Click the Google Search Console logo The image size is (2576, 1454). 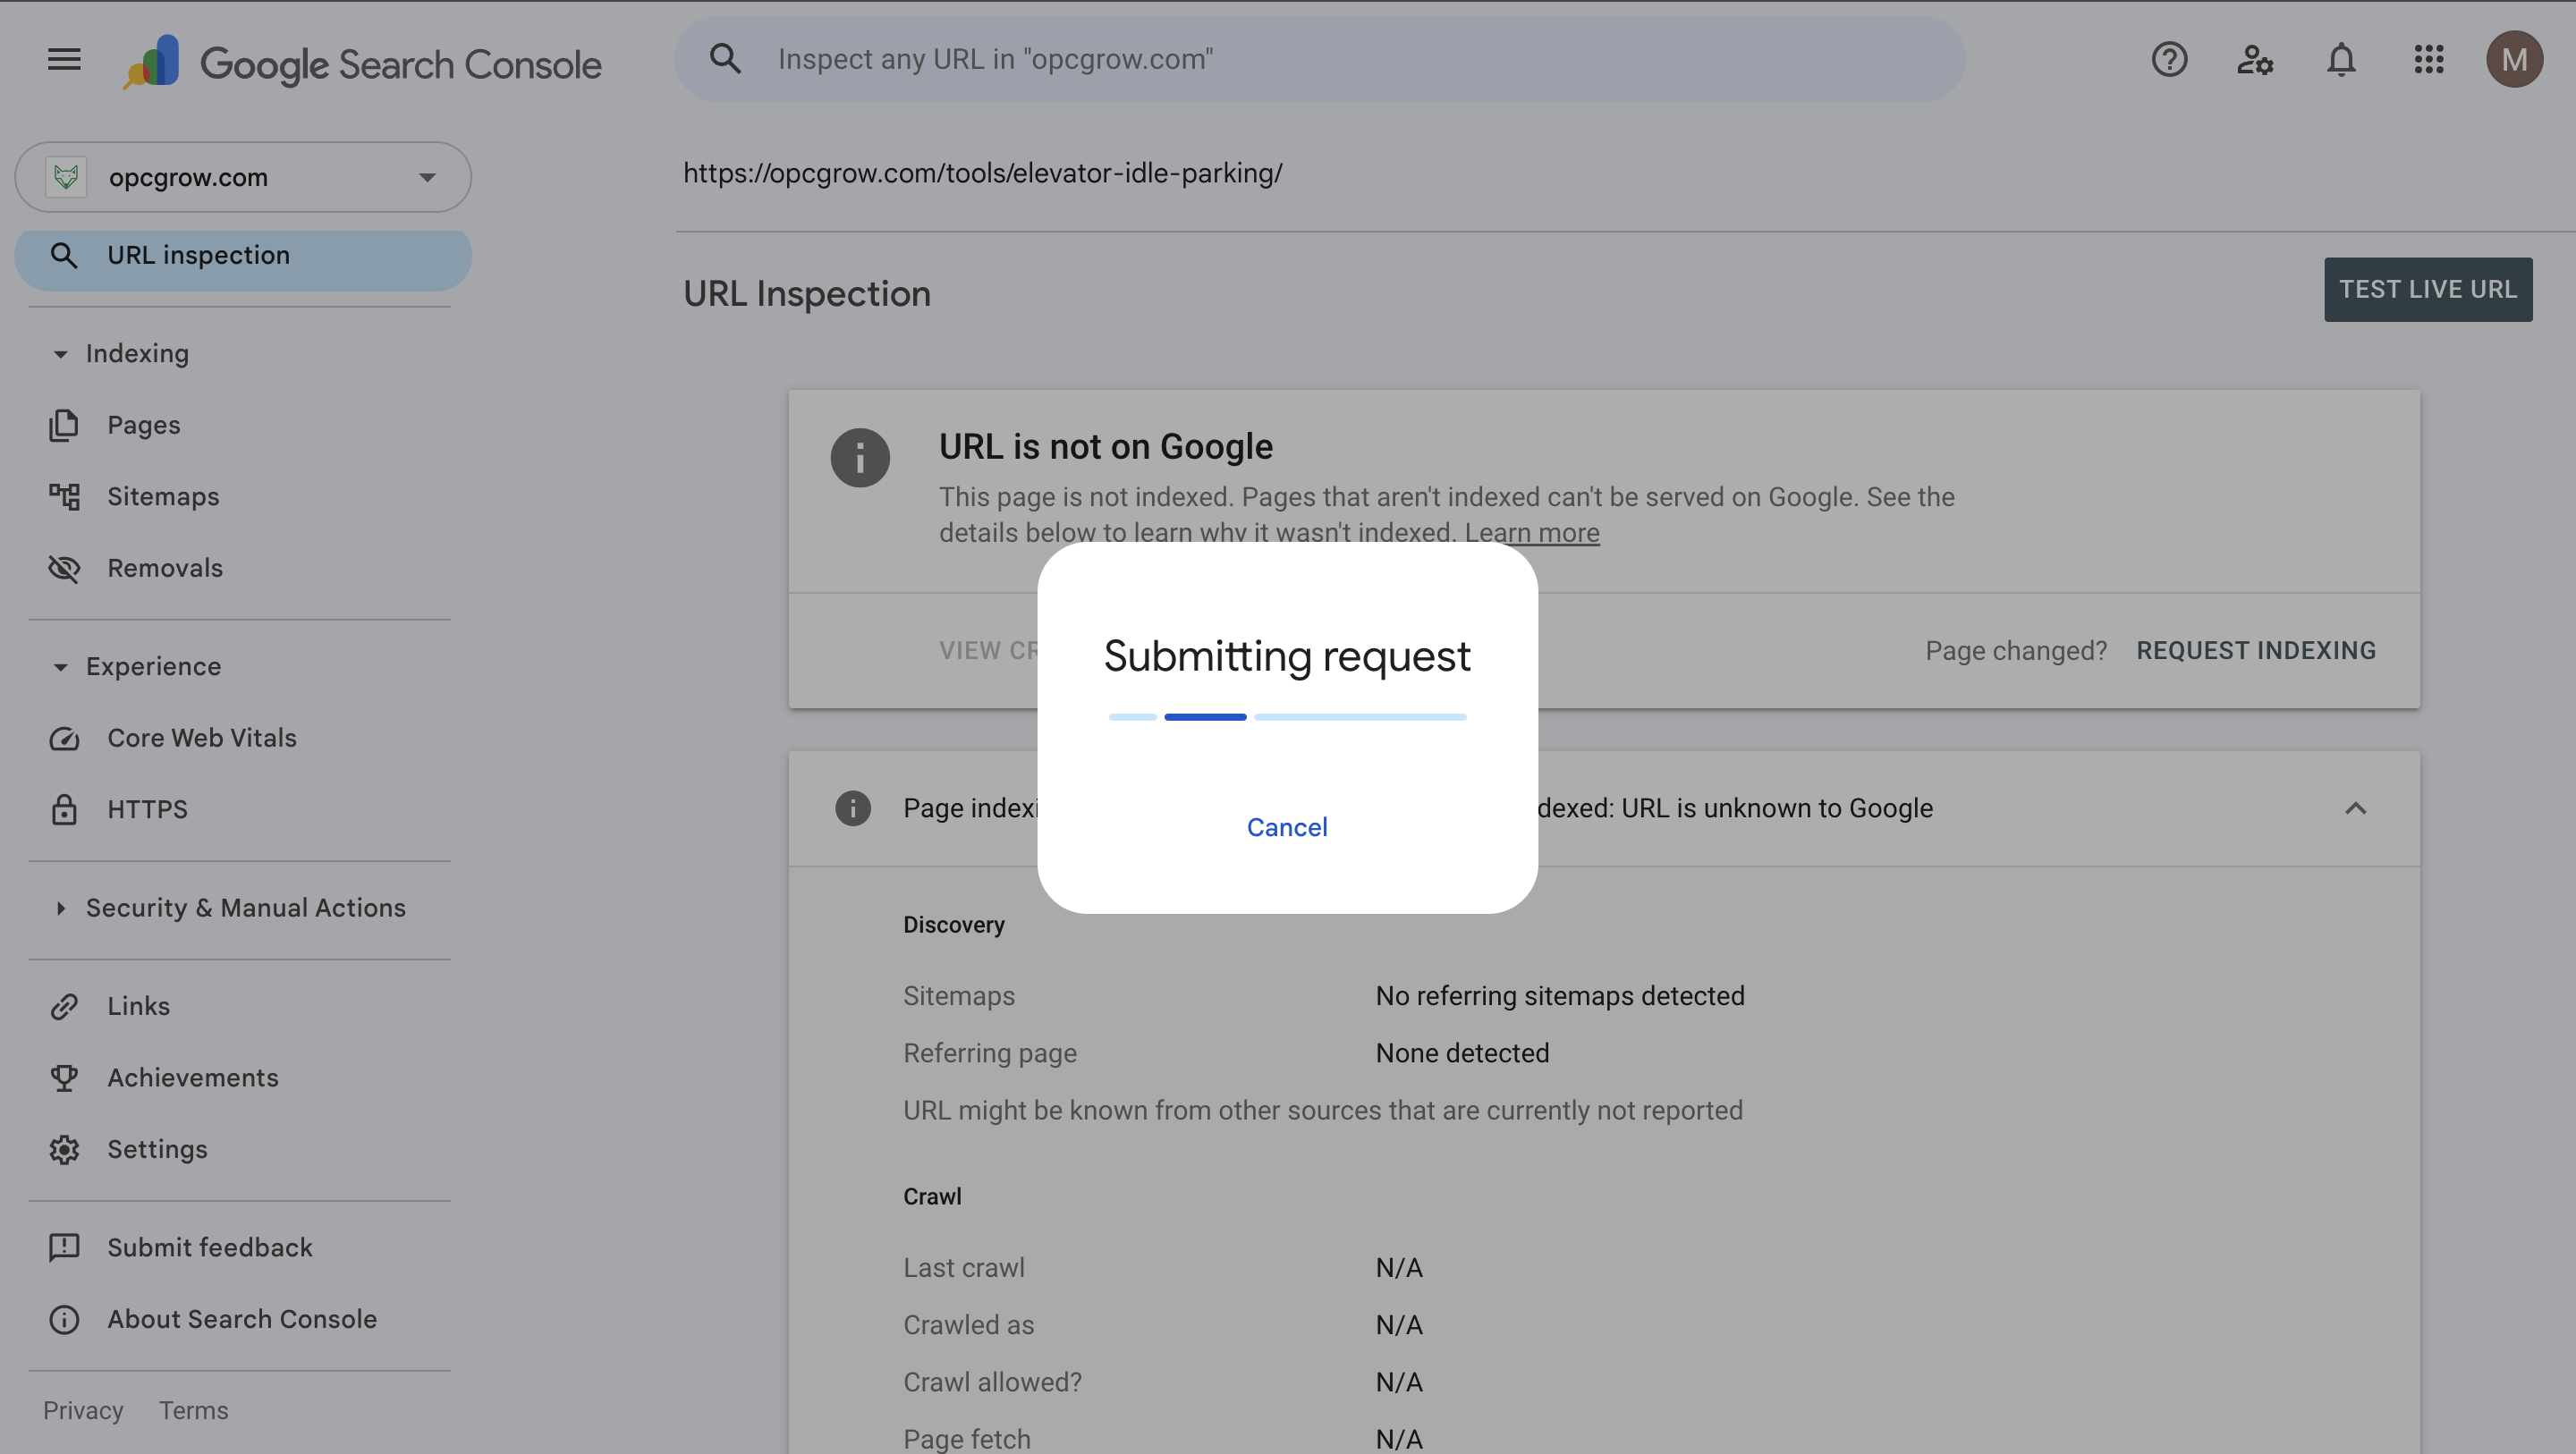click(362, 63)
